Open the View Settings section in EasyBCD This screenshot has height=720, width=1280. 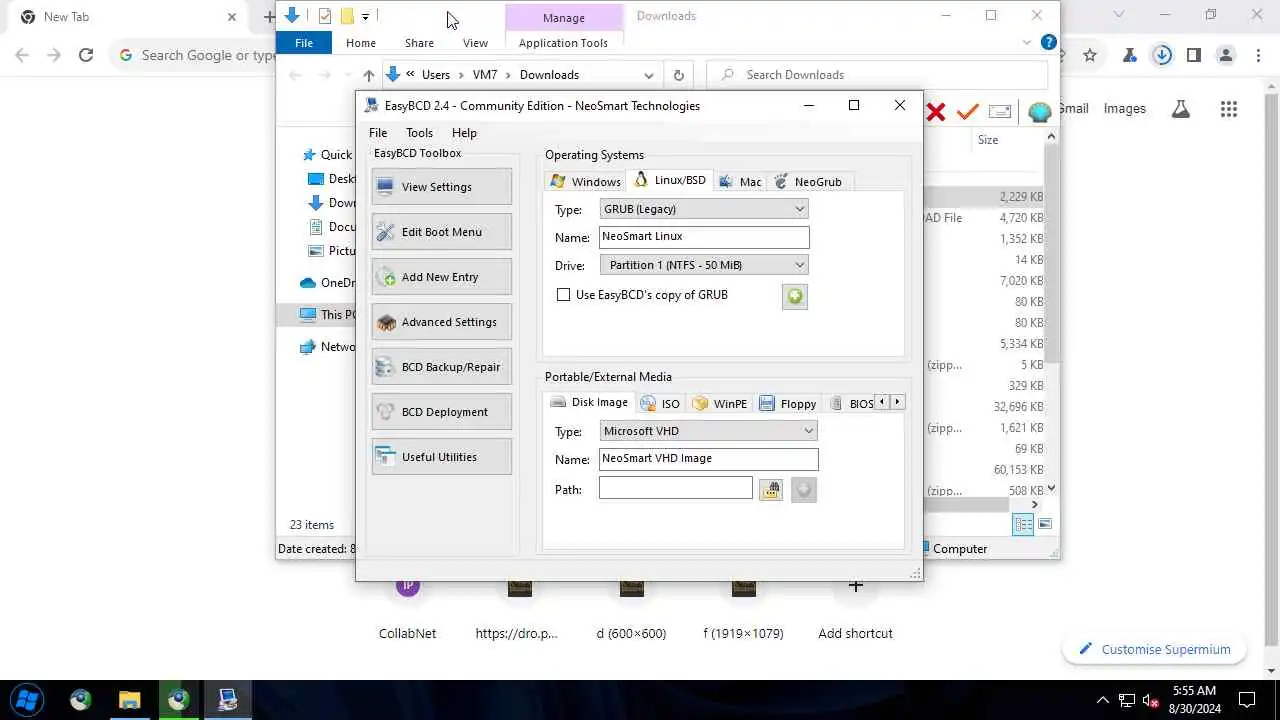click(441, 187)
